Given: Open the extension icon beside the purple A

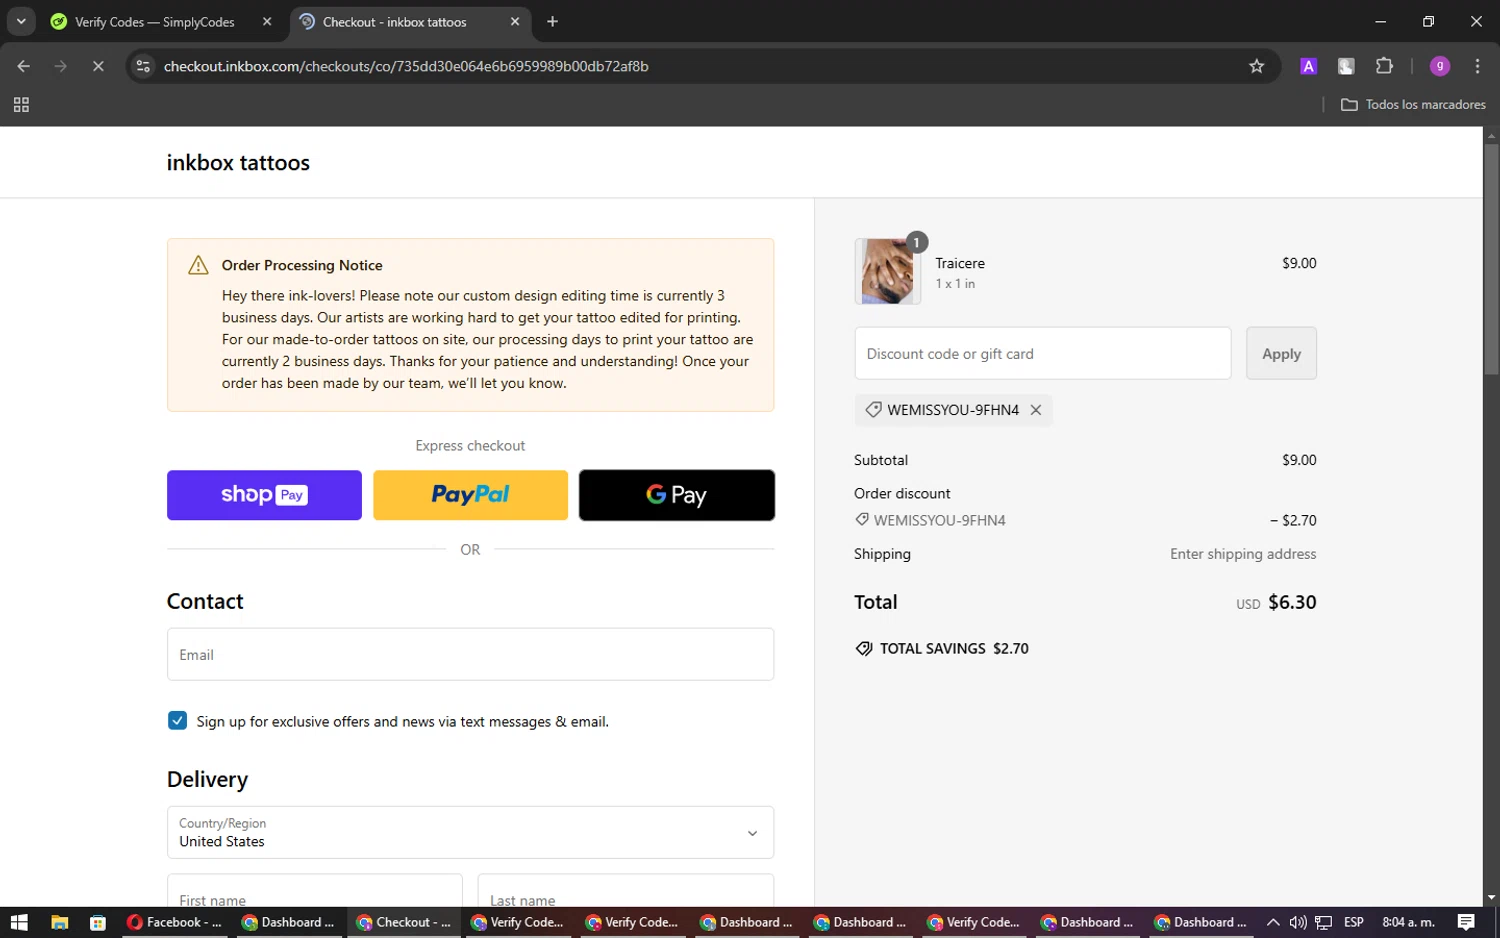Looking at the screenshot, I should [x=1346, y=66].
